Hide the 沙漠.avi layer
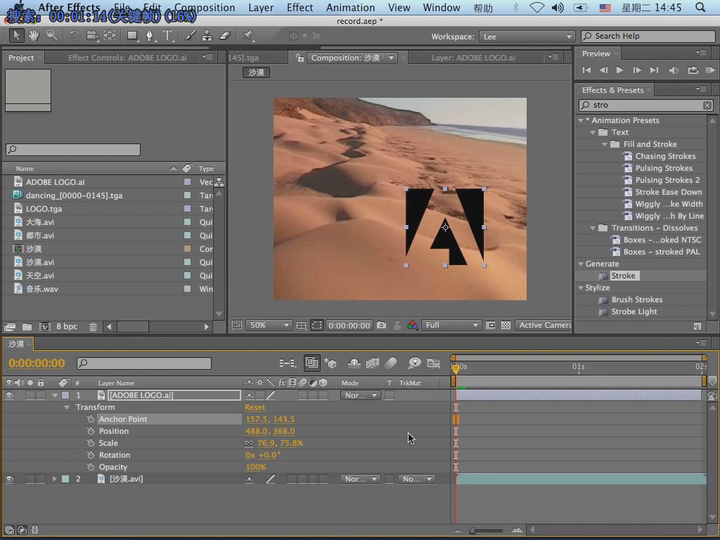 click(9, 479)
